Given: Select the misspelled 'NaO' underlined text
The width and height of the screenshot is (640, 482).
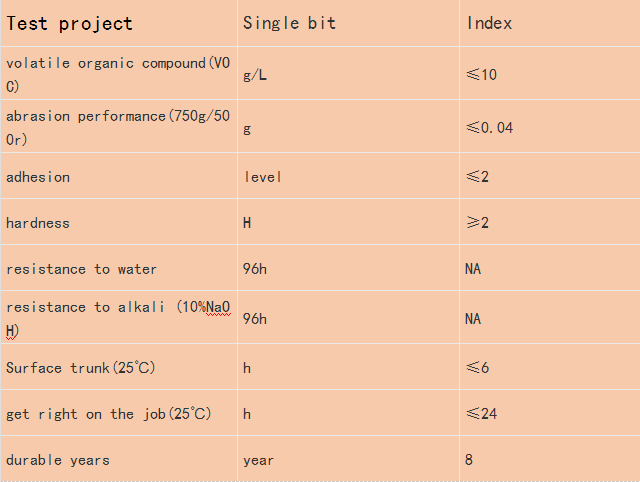Looking at the screenshot, I should pos(218,307).
